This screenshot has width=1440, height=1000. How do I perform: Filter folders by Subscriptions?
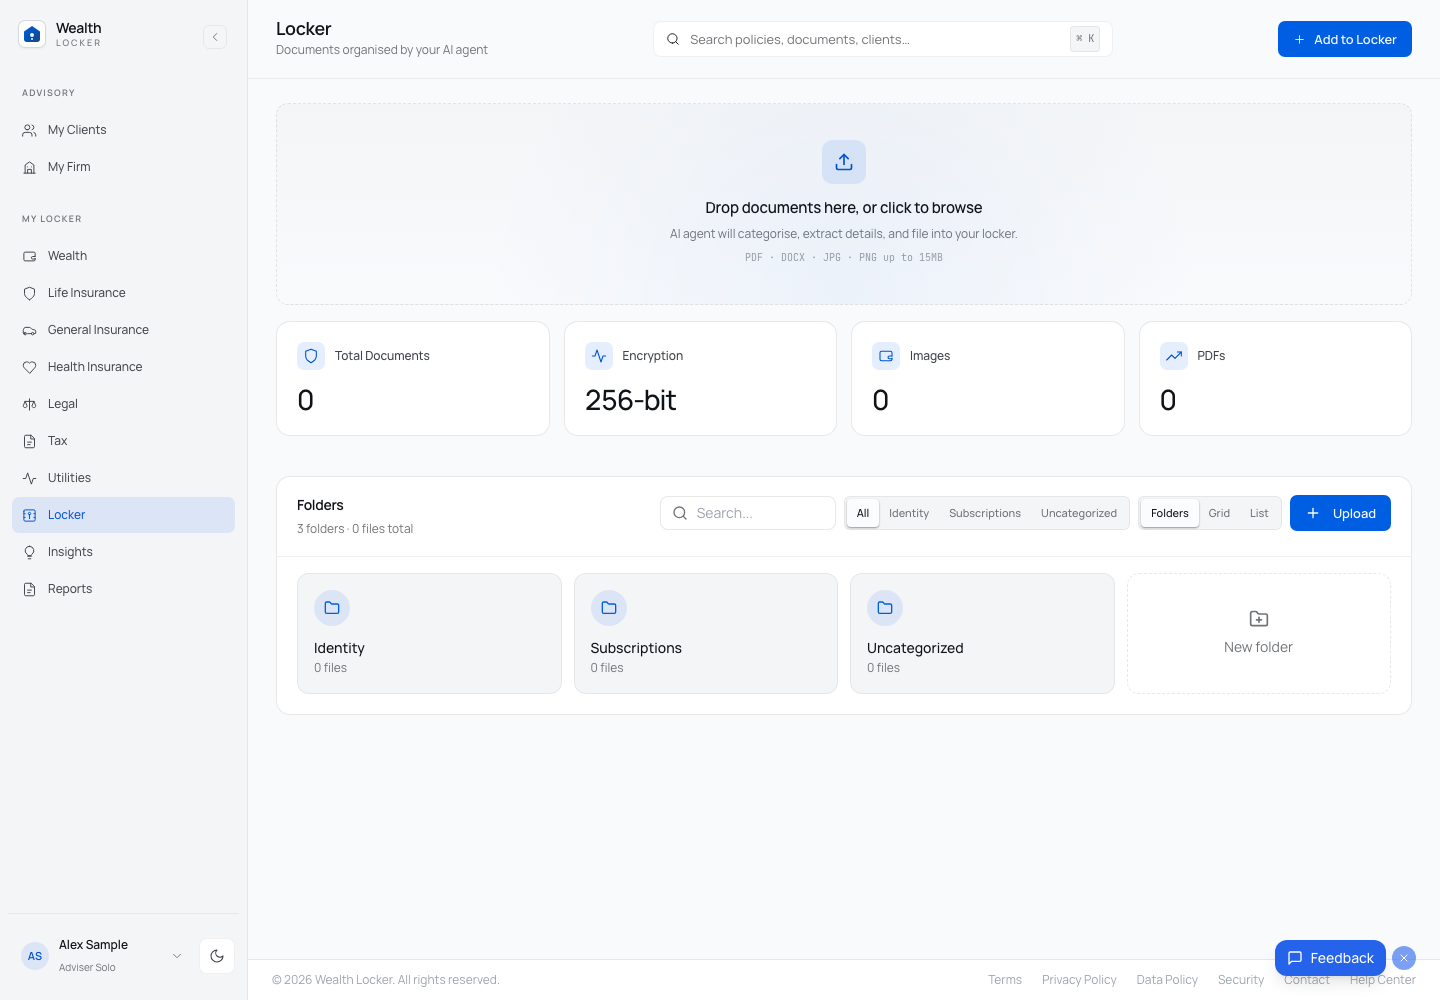coord(985,513)
